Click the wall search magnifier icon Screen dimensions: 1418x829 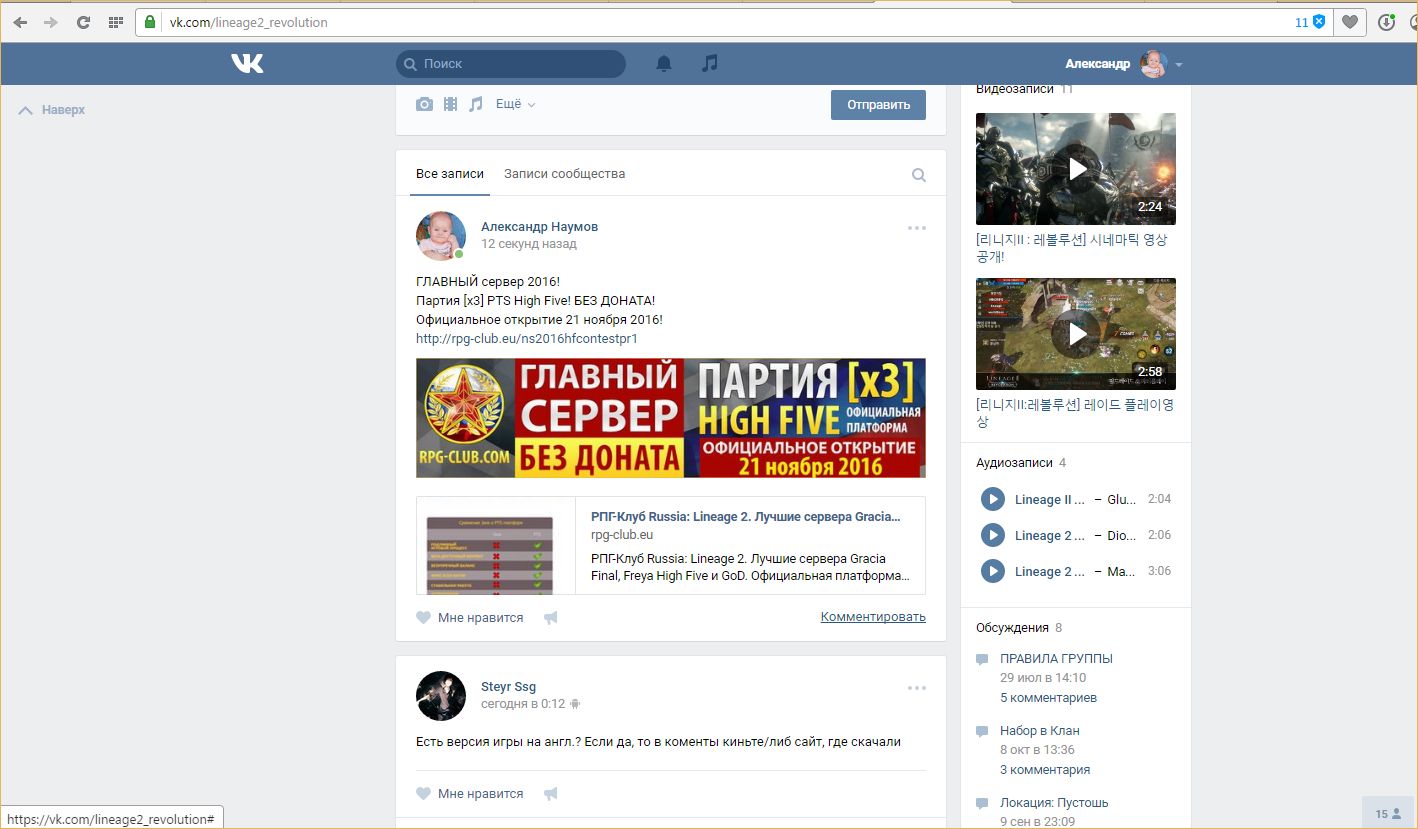pos(918,175)
